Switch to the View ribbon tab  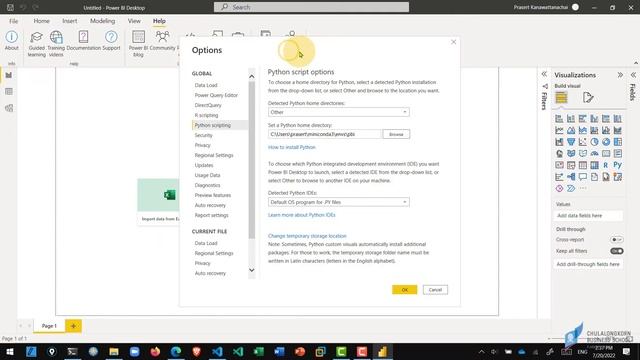tap(134, 21)
